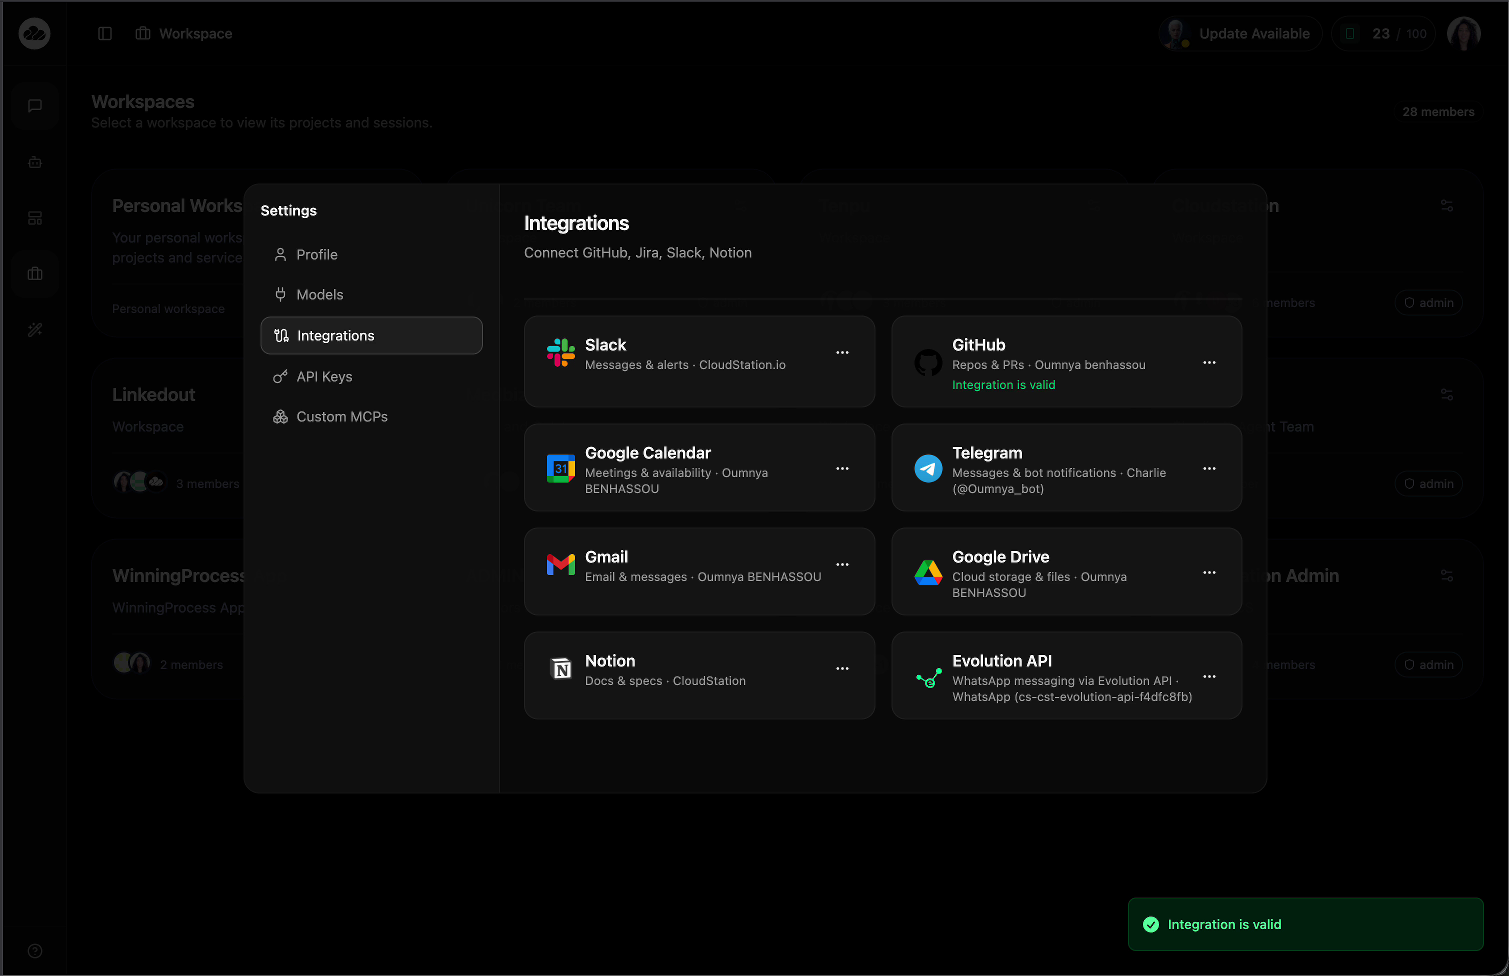Image resolution: width=1509 pixels, height=976 pixels.
Task: Click the Google Calendar card title
Action: (648, 453)
